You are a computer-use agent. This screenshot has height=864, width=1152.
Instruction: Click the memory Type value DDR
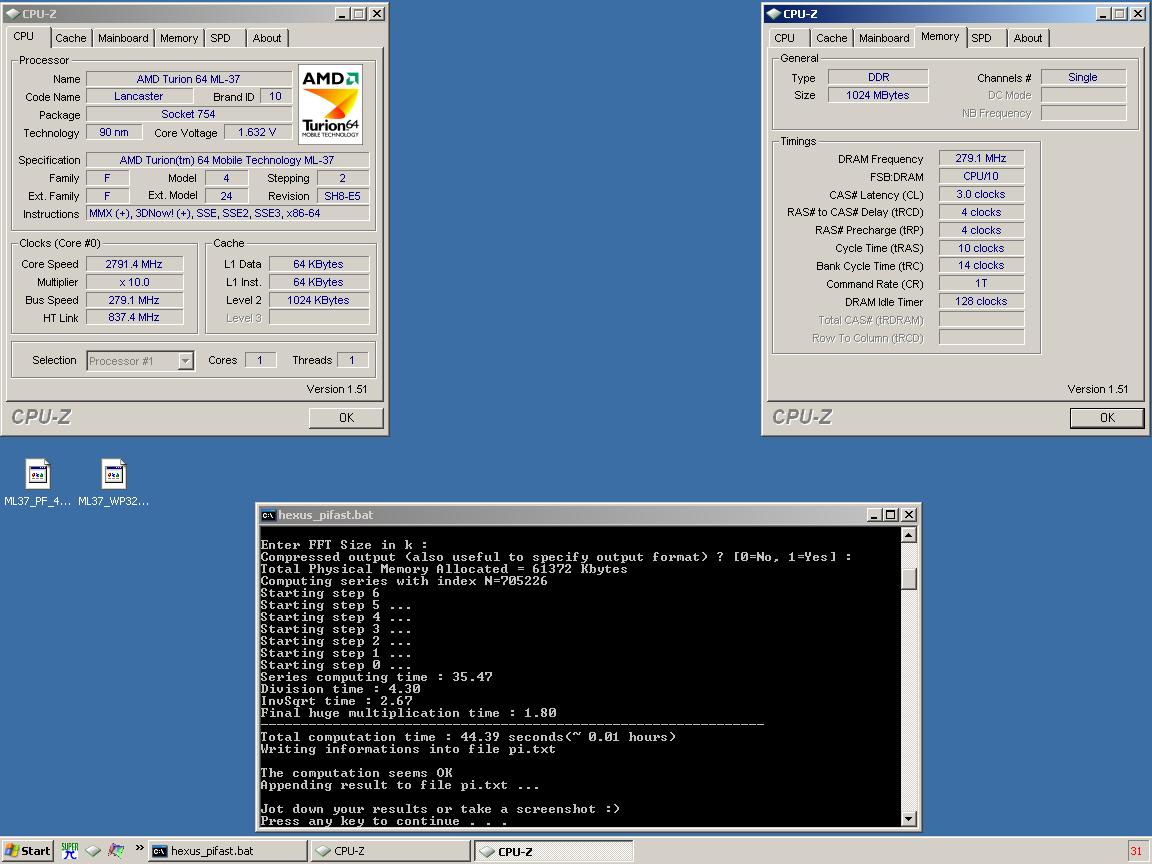coord(879,77)
